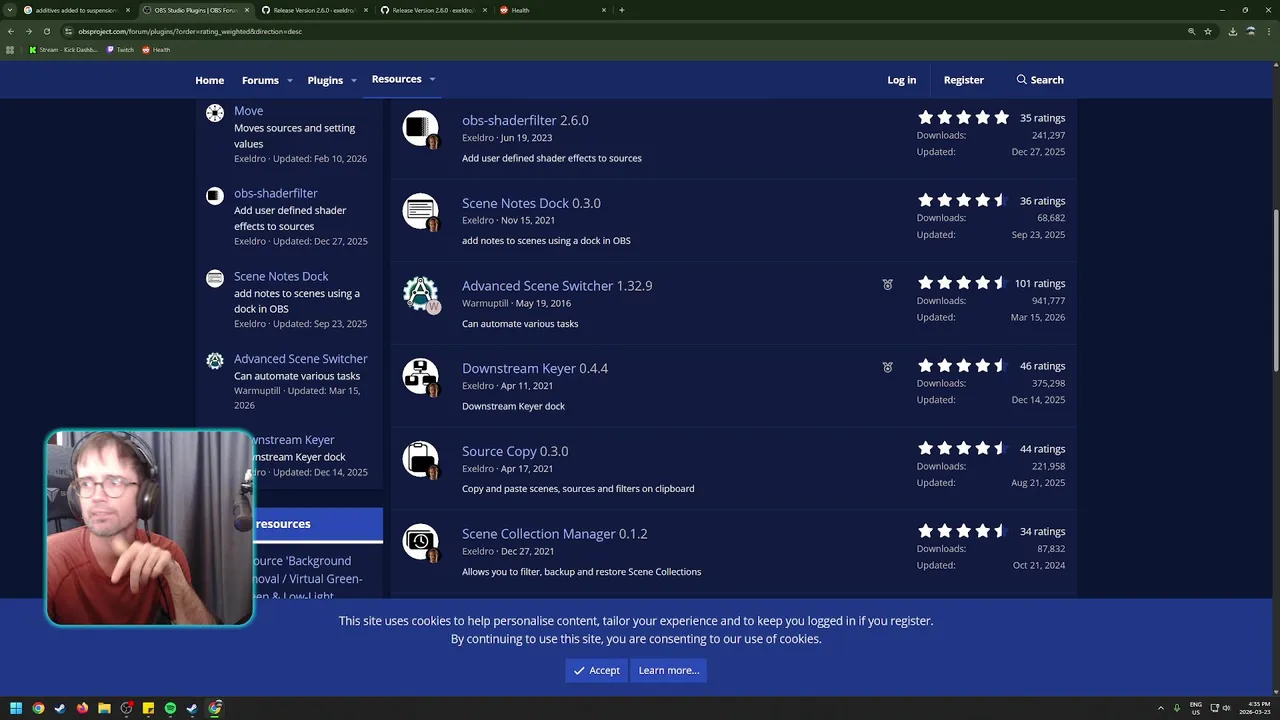Click the star rating on the Source Copy row
Viewport: 1280px width, 720px height.
coord(963,449)
